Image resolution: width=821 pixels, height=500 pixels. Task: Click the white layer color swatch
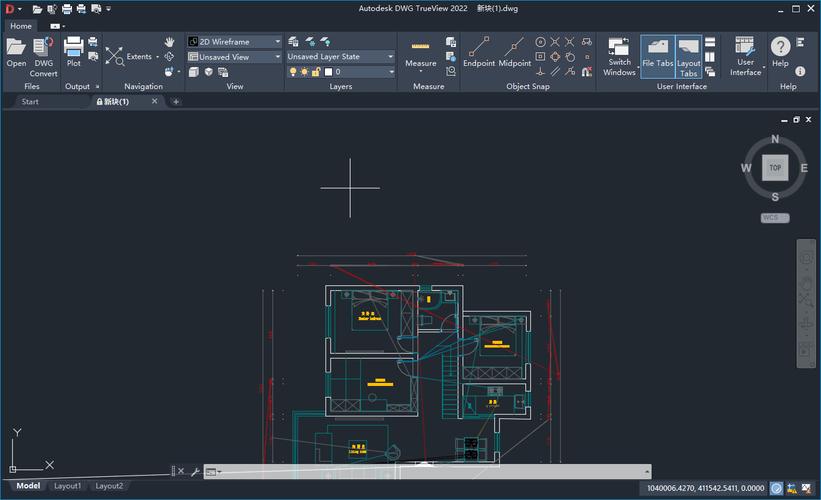(328, 72)
